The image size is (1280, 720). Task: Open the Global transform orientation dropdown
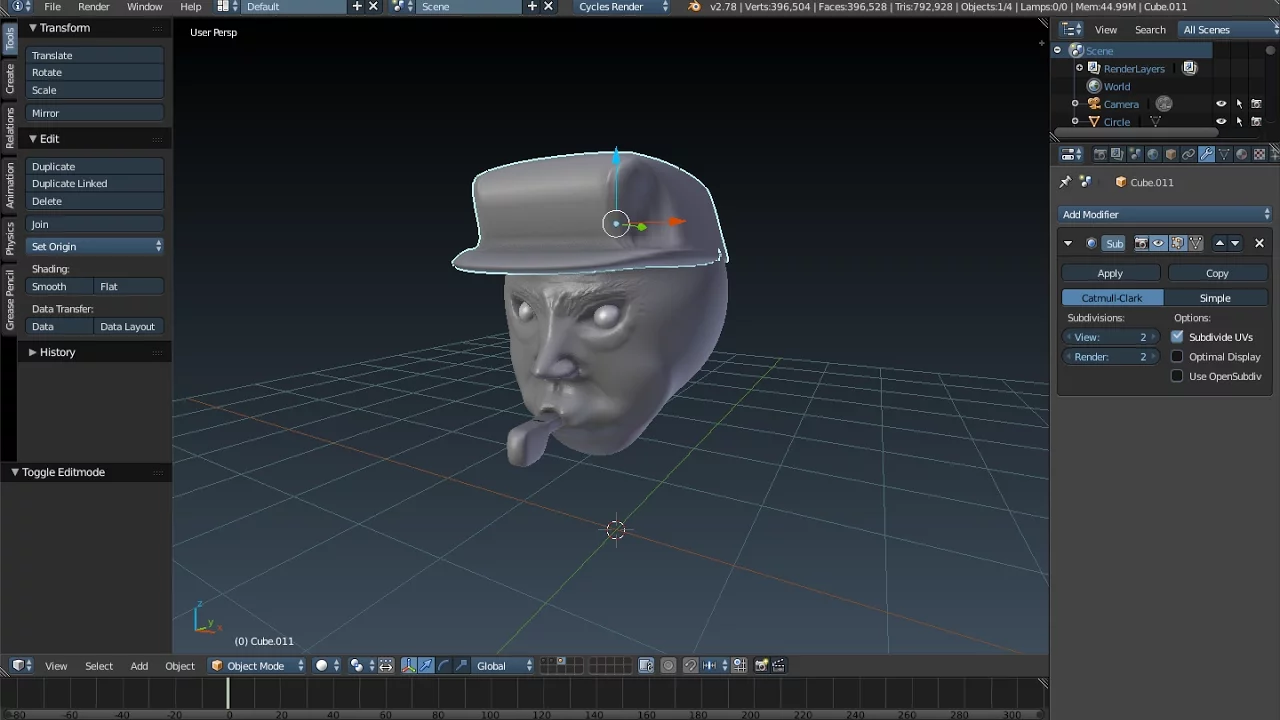[x=503, y=666]
